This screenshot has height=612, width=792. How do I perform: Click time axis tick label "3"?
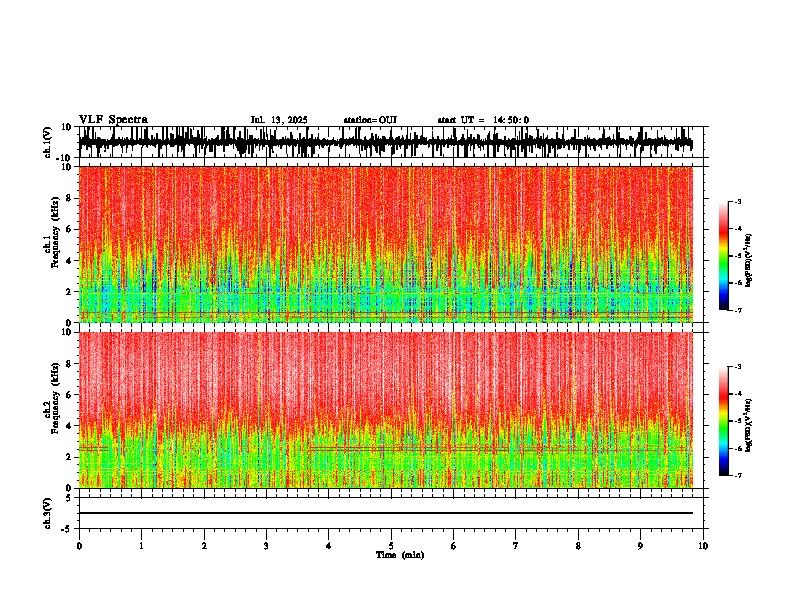point(266,546)
